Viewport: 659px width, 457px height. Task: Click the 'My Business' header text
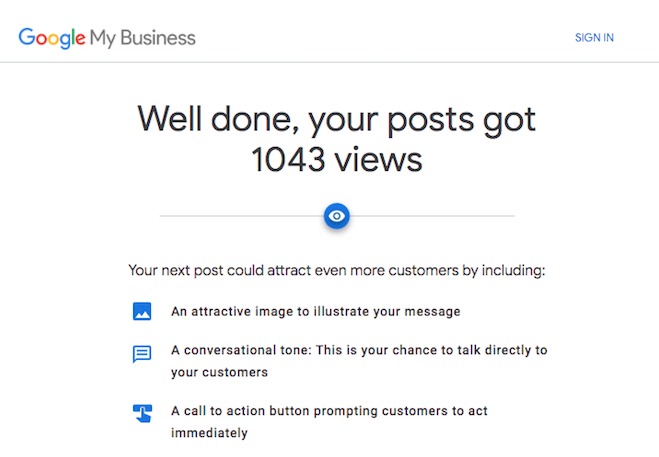click(143, 38)
